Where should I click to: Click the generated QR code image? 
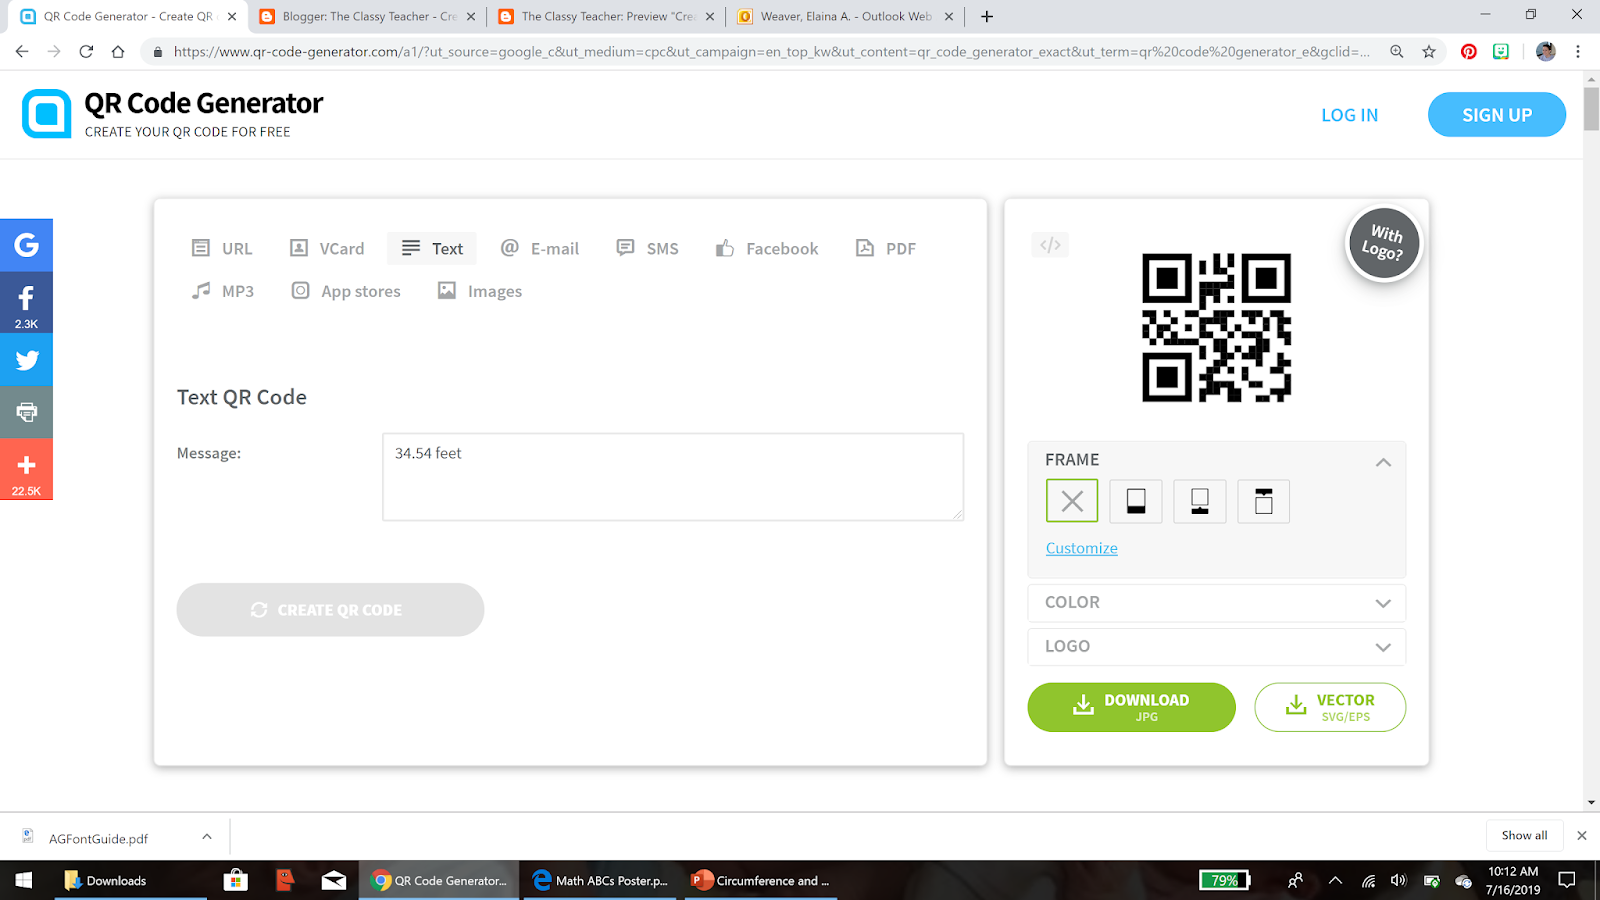1217,328
